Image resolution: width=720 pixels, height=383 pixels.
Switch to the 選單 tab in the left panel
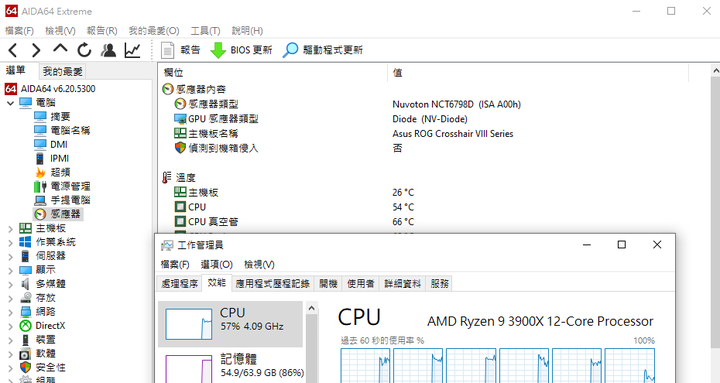(16, 71)
